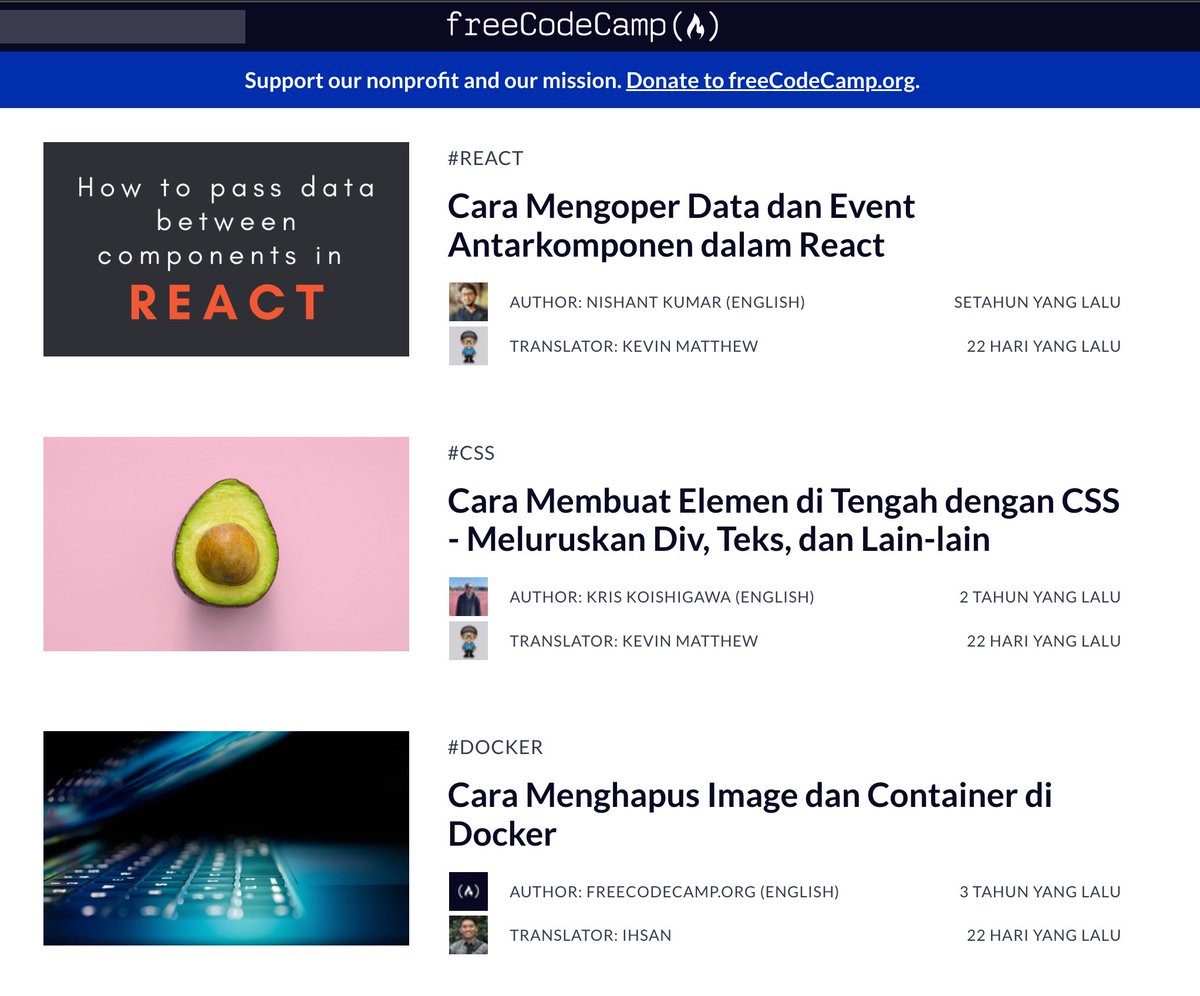Open translator Kevin Matthew under CSS article
1200x996 pixels.
coord(634,641)
